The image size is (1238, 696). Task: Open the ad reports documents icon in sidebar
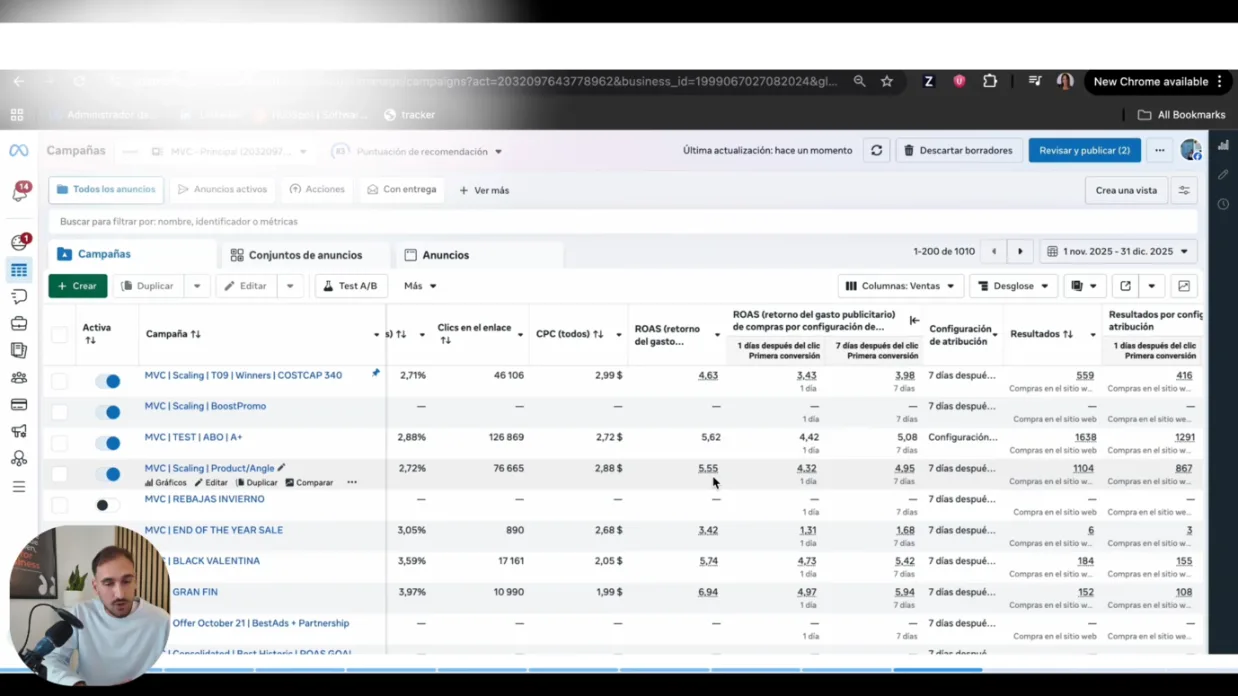(19, 351)
